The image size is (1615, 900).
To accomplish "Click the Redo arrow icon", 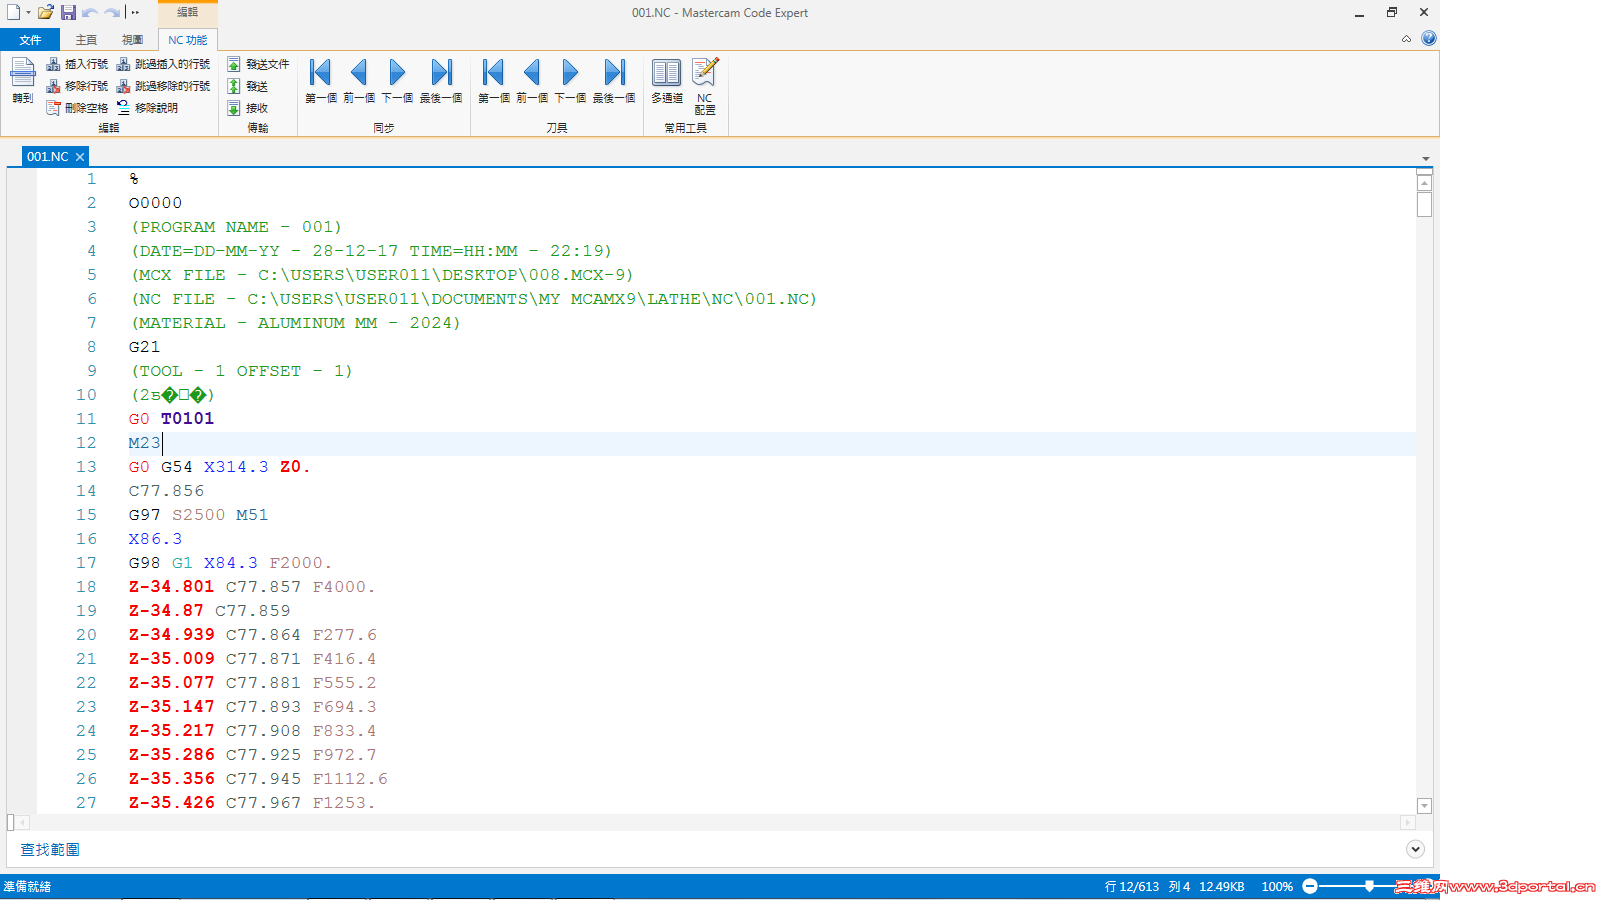I will tap(112, 12).
